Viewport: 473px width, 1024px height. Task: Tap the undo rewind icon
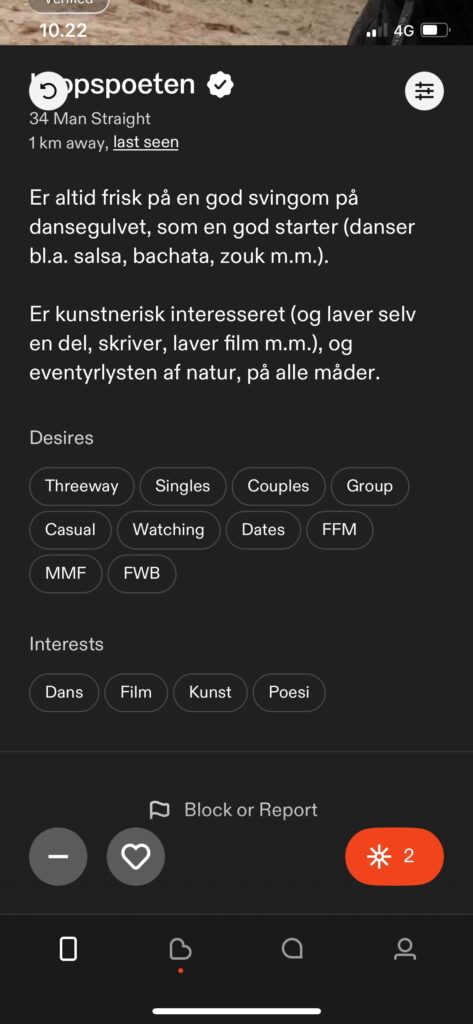[48, 91]
